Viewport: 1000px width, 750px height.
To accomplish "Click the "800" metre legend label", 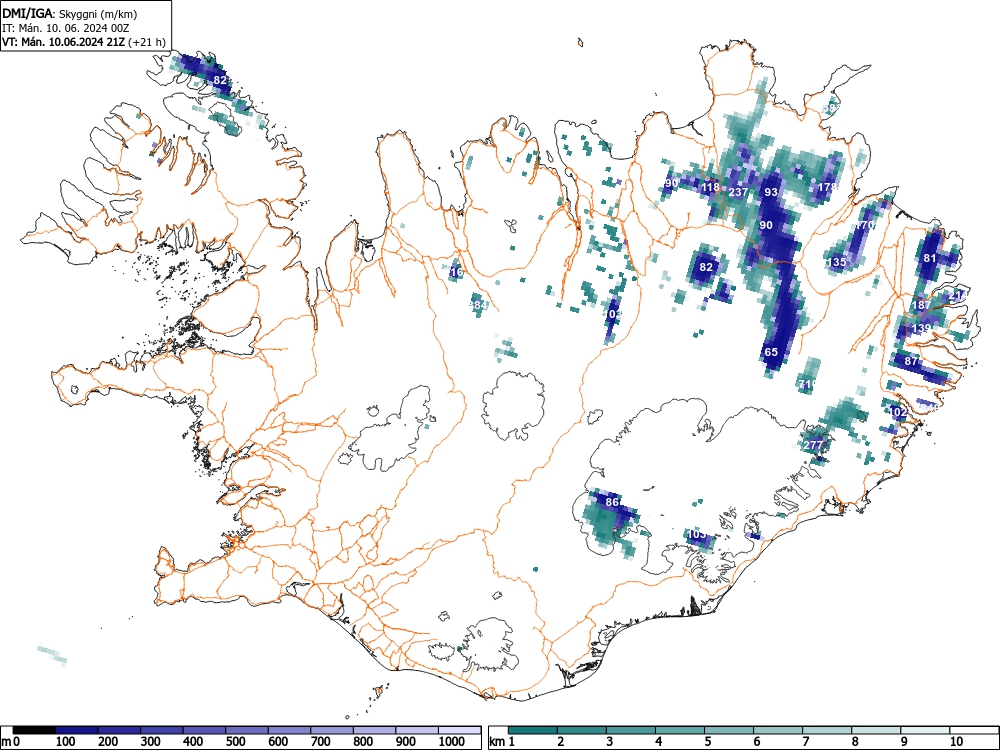I will coord(363,742).
